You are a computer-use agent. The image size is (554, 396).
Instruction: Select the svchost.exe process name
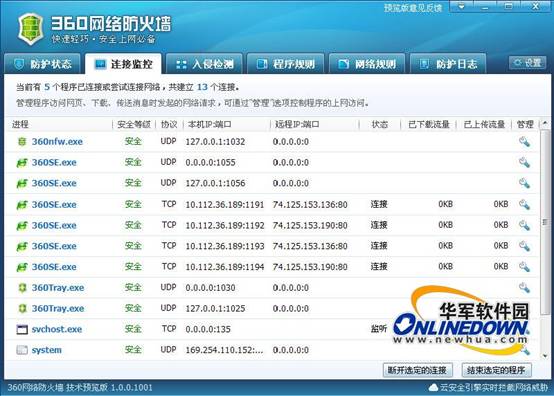click(57, 329)
